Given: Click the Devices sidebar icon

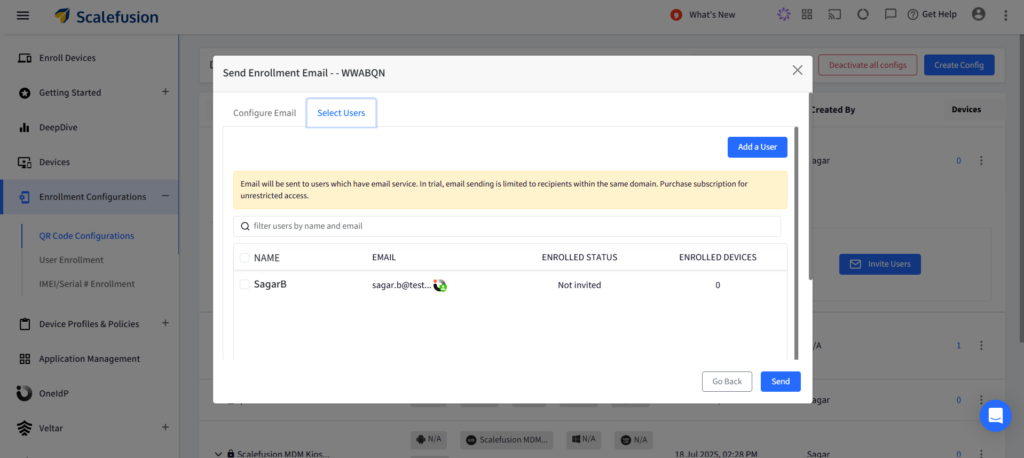Looking at the screenshot, I should [24, 162].
